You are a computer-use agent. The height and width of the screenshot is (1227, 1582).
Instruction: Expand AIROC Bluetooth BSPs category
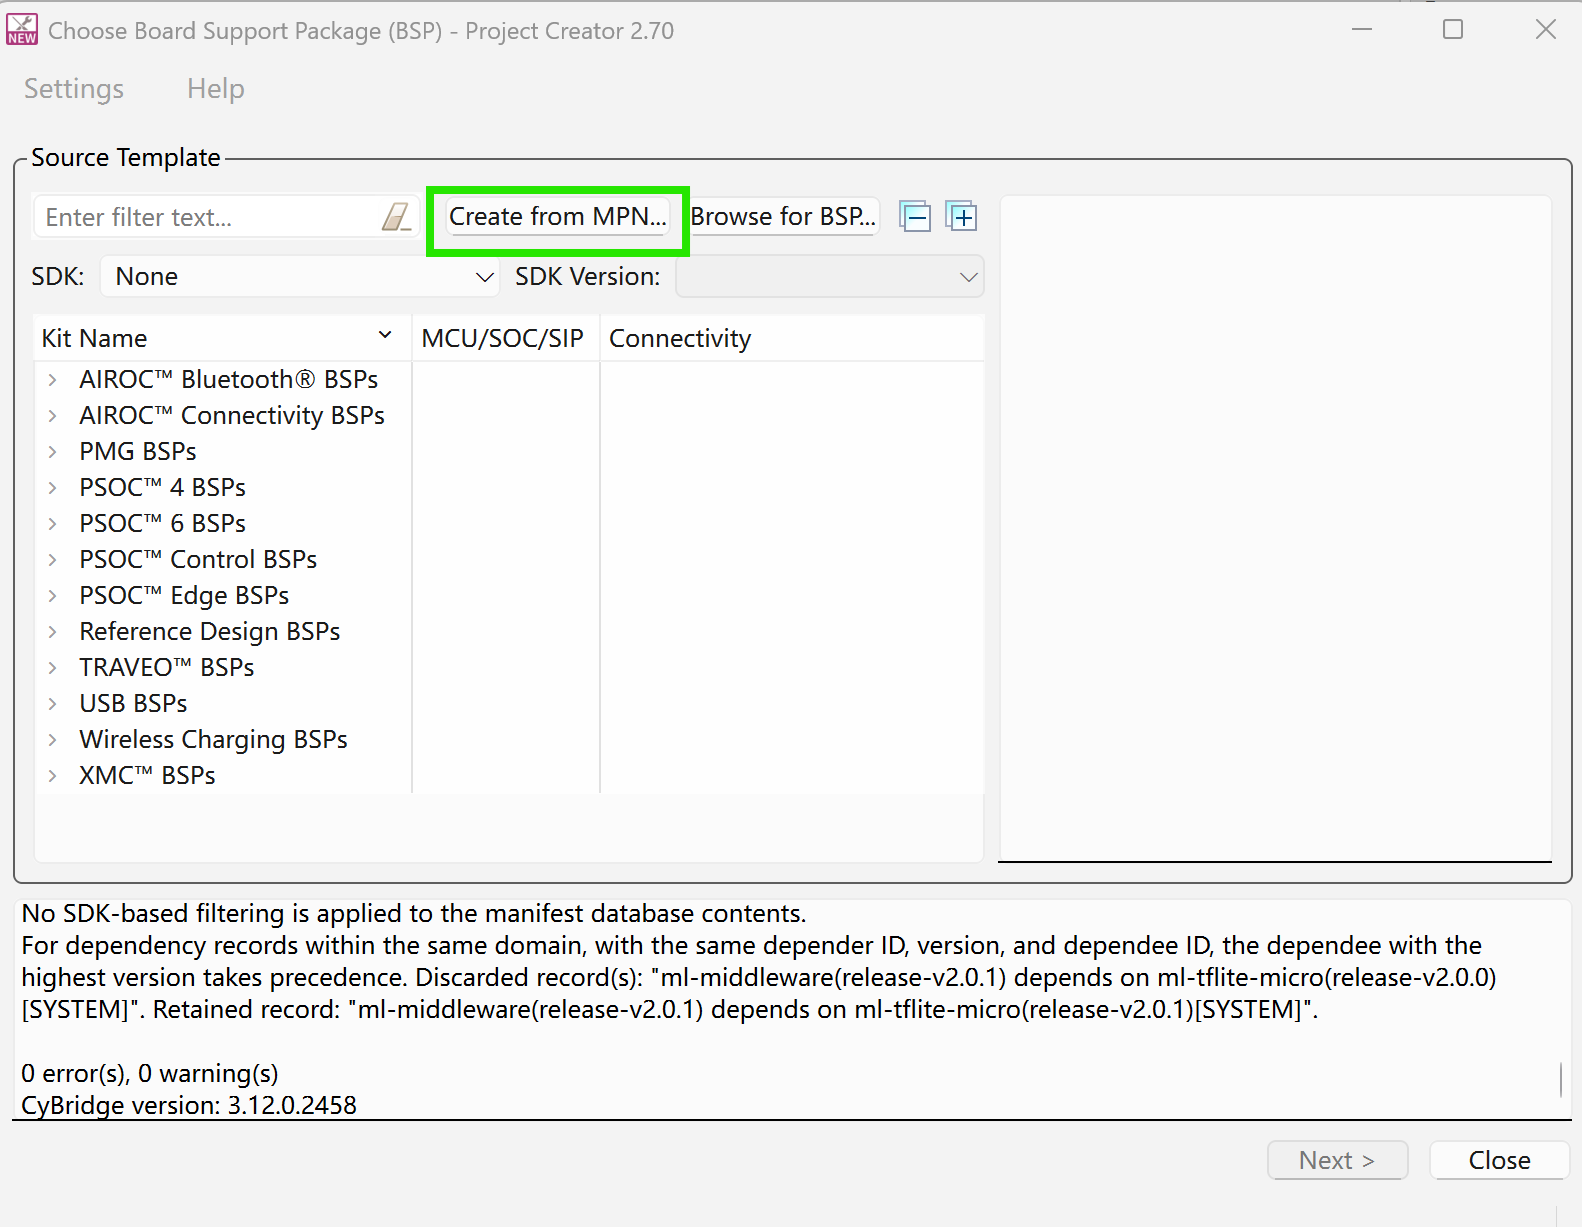52,380
